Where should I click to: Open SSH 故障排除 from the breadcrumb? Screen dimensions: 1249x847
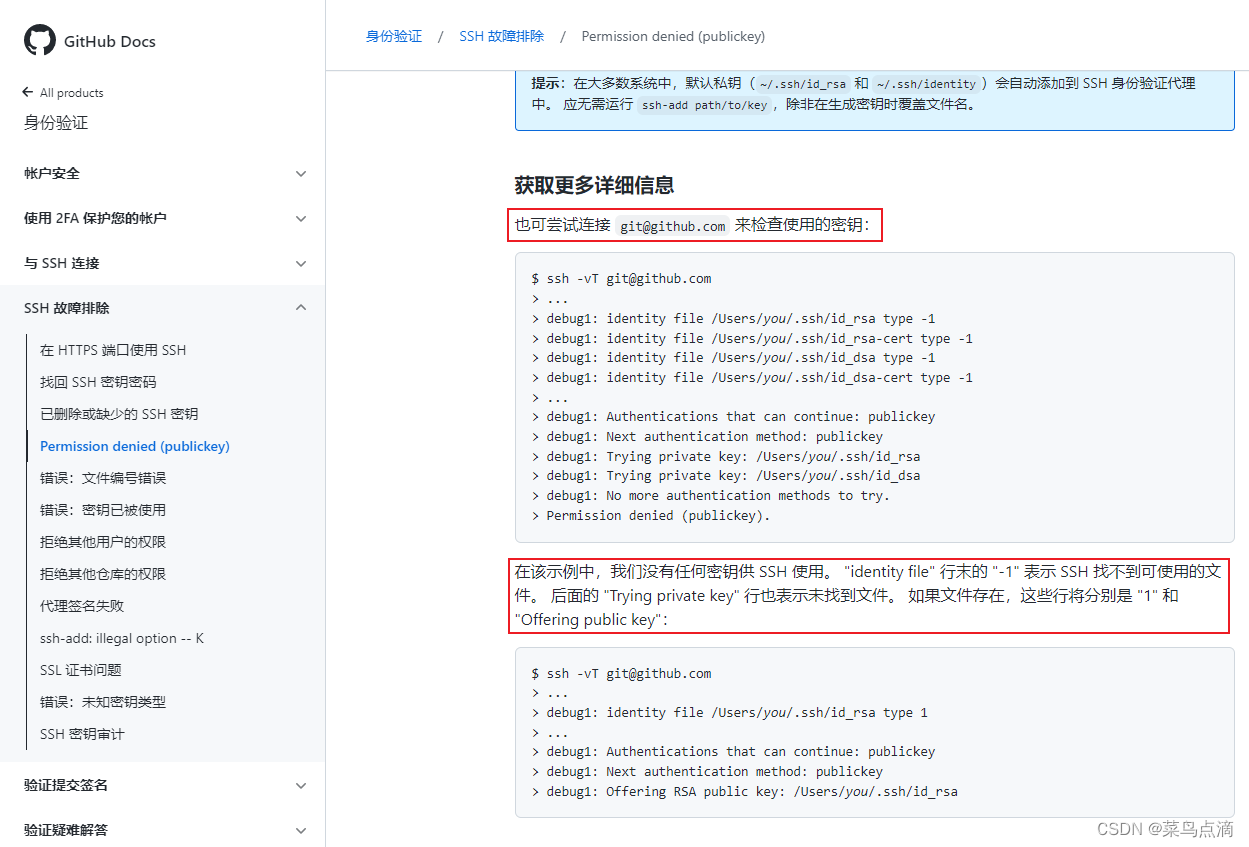click(x=500, y=35)
